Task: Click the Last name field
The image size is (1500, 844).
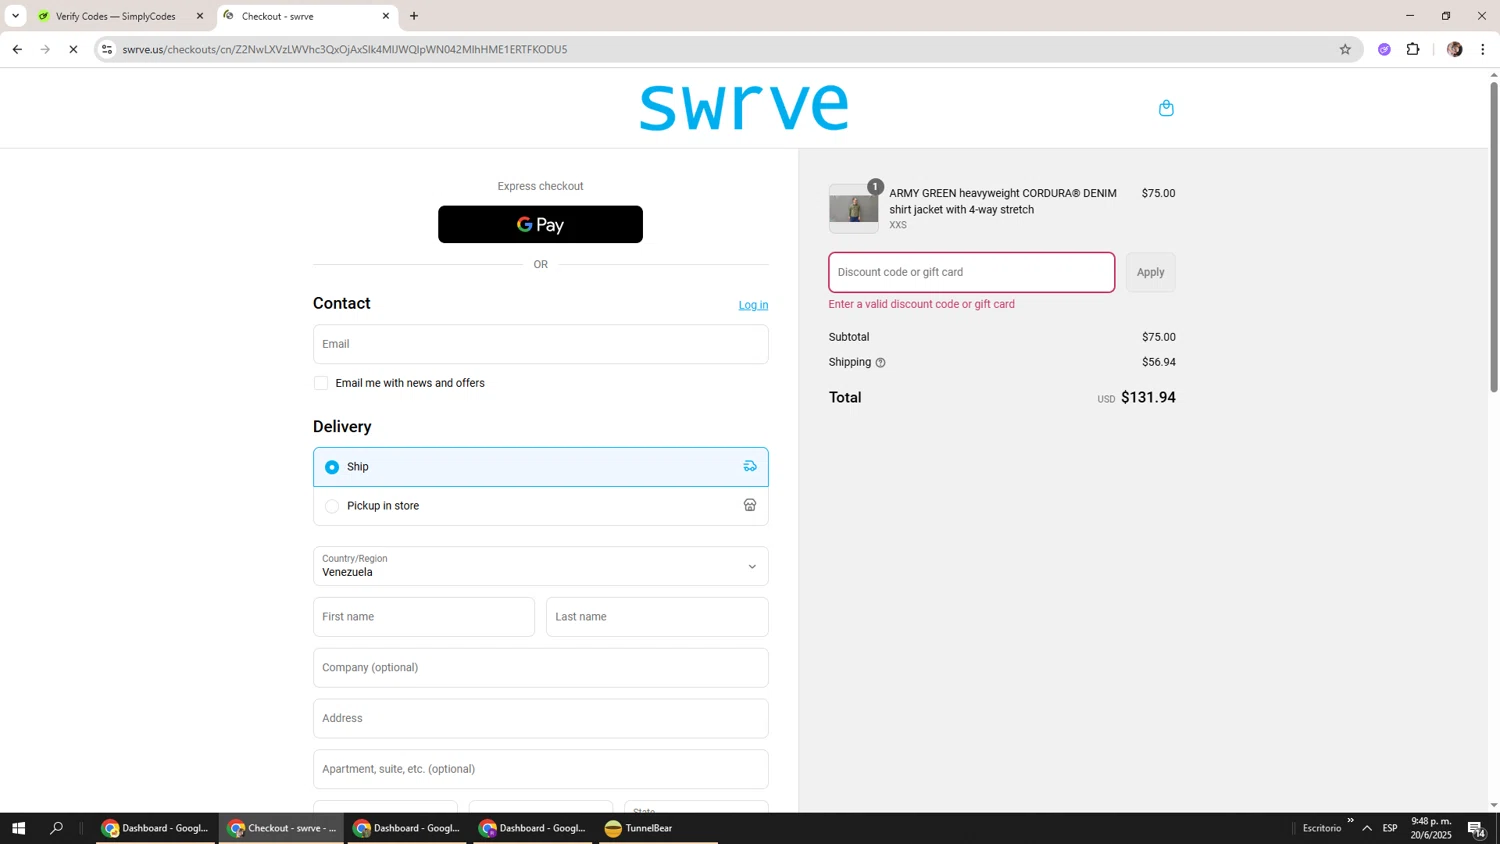Action: [x=657, y=617]
